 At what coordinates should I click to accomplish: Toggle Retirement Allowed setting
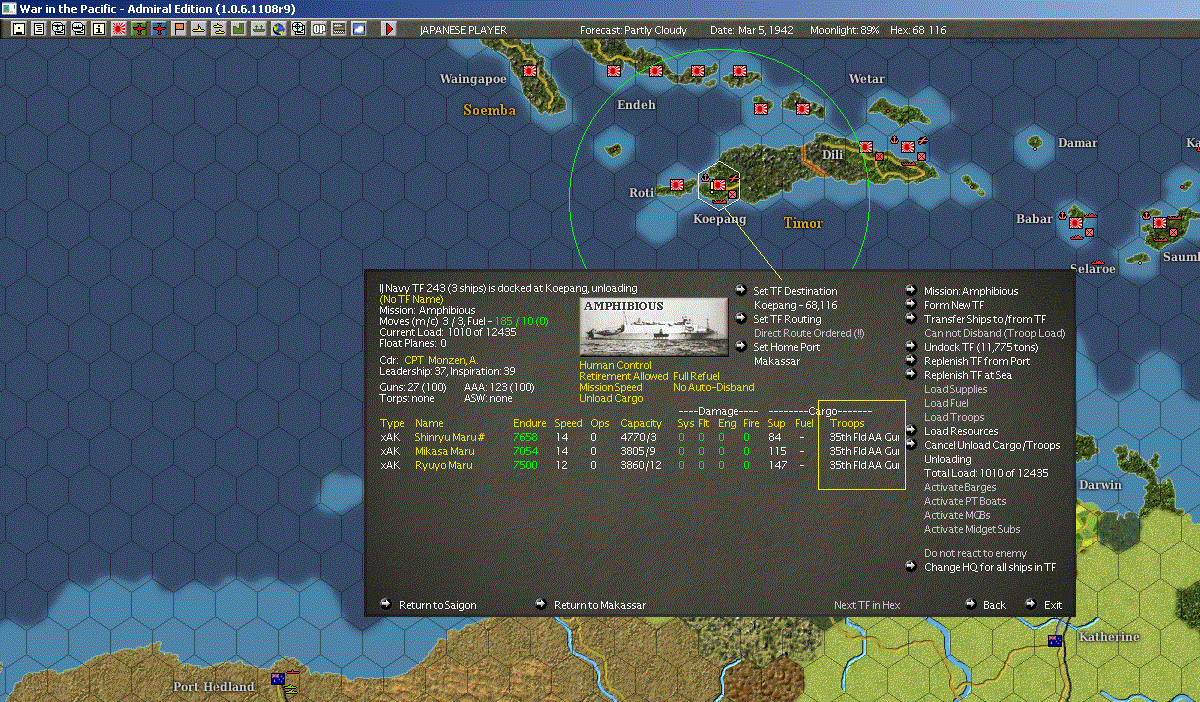(624, 377)
